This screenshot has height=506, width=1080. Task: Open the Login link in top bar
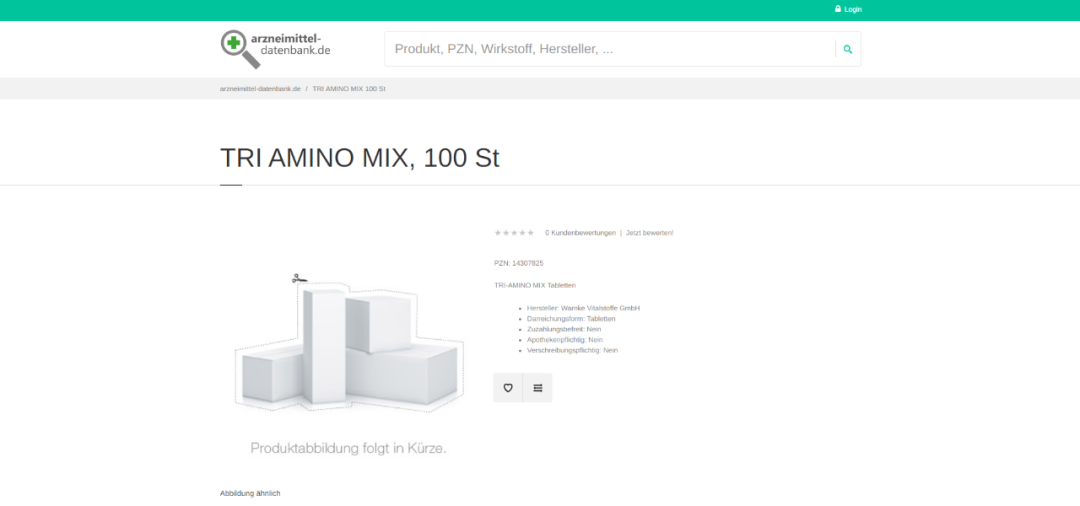848,9
